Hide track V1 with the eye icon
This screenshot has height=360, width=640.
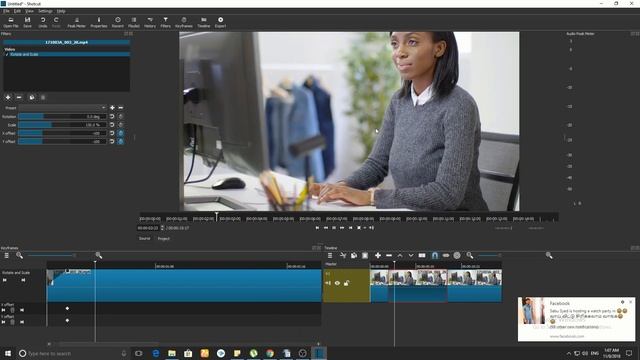click(x=337, y=283)
